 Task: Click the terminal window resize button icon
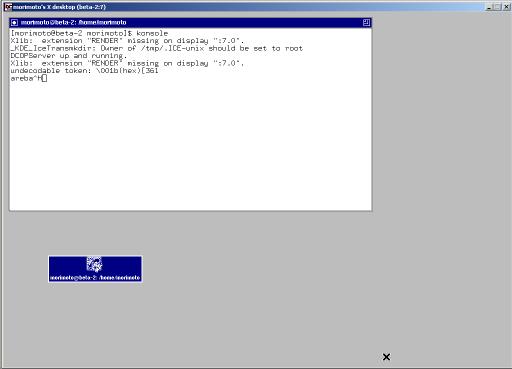(366, 23)
